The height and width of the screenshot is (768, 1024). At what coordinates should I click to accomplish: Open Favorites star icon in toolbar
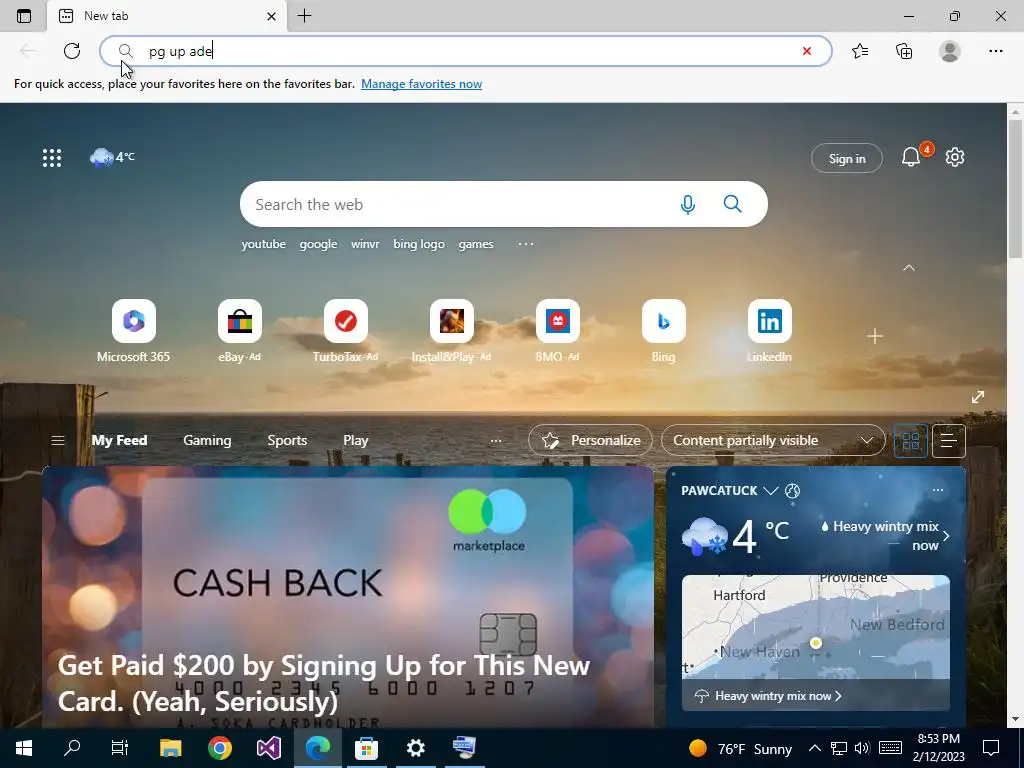pyautogui.click(x=860, y=51)
